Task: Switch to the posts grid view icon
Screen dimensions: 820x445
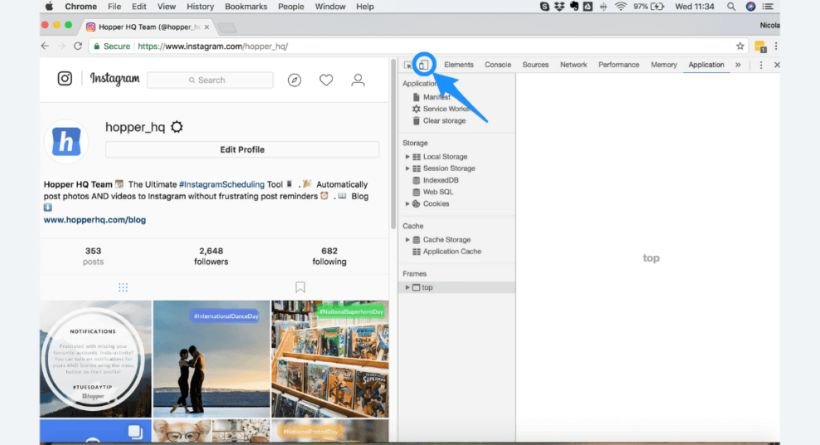Action: pos(123,287)
